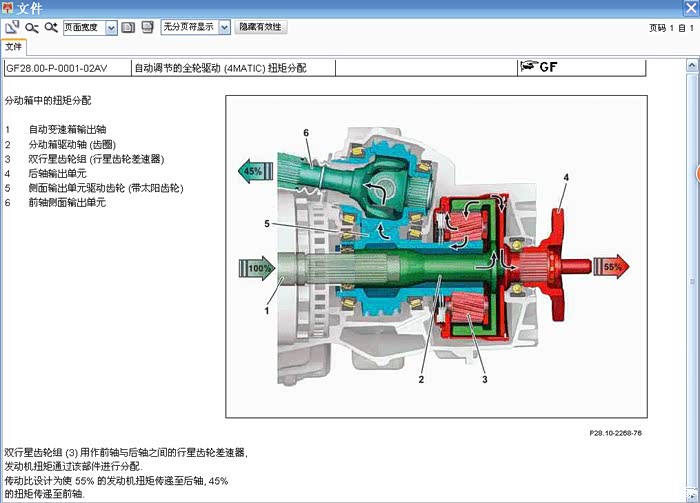Image resolution: width=700 pixels, height=503 pixels.
Task: Click the 100% input torque arrow
Action: click(x=257, y=268)
